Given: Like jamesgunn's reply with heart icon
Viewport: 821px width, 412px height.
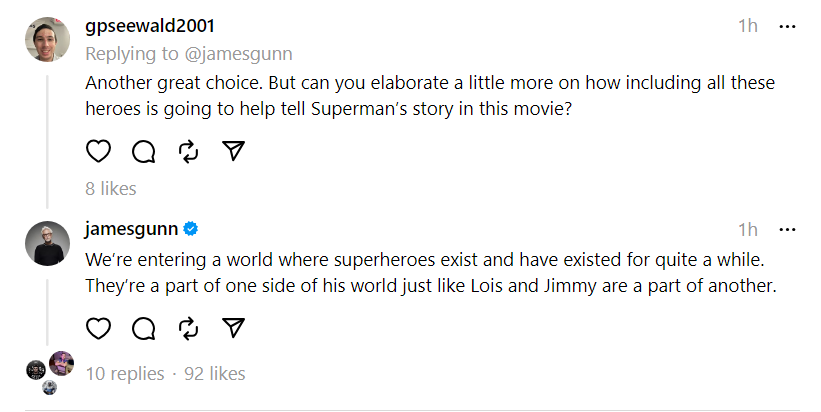Looking at the screenshot, I should click(x=98, y=328).
